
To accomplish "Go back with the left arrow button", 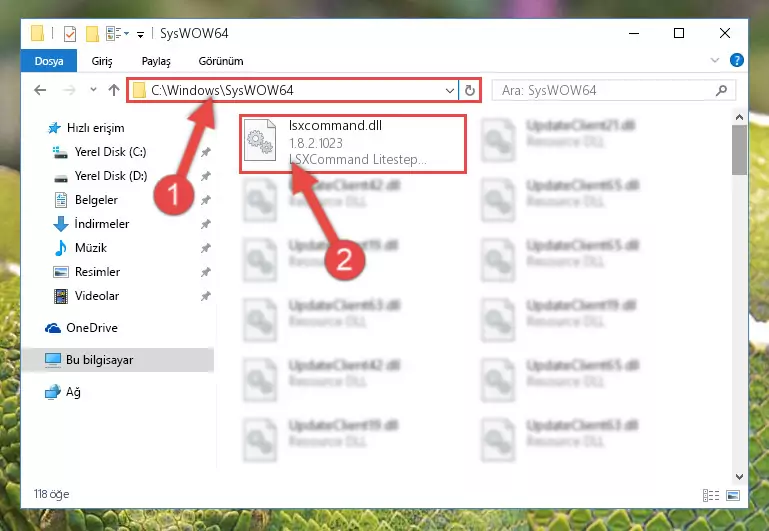I will pyautogui.click(x=40, y=90).
